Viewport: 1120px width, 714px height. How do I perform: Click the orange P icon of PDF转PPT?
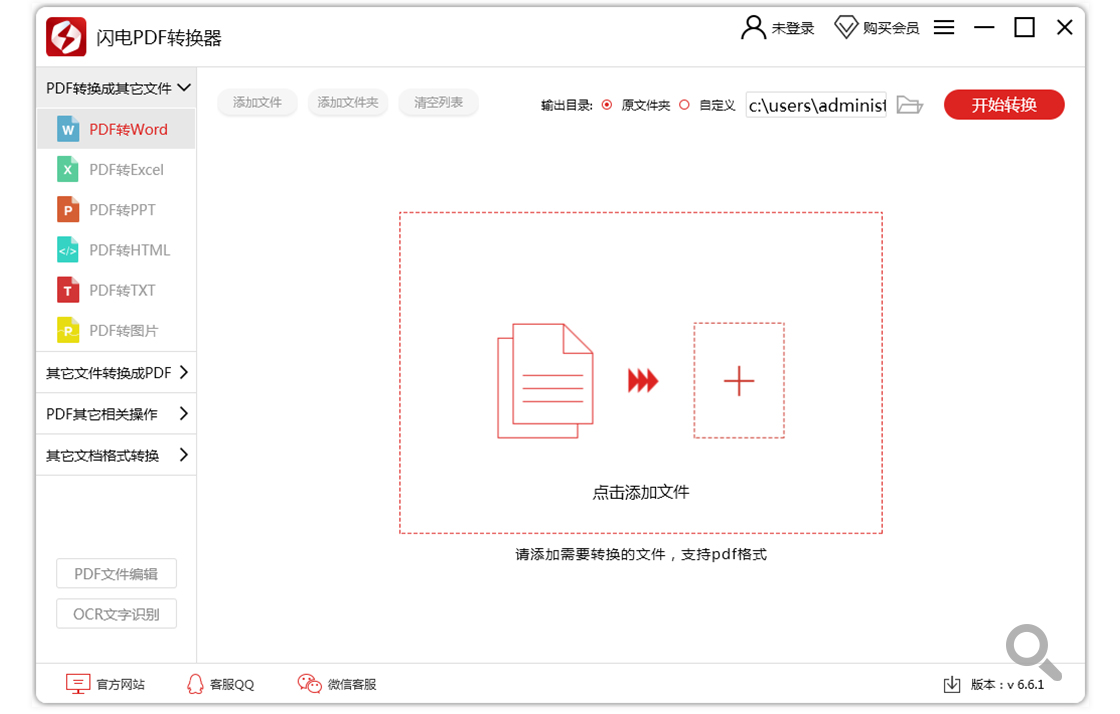pyautogui.click(x=67, y=209)
